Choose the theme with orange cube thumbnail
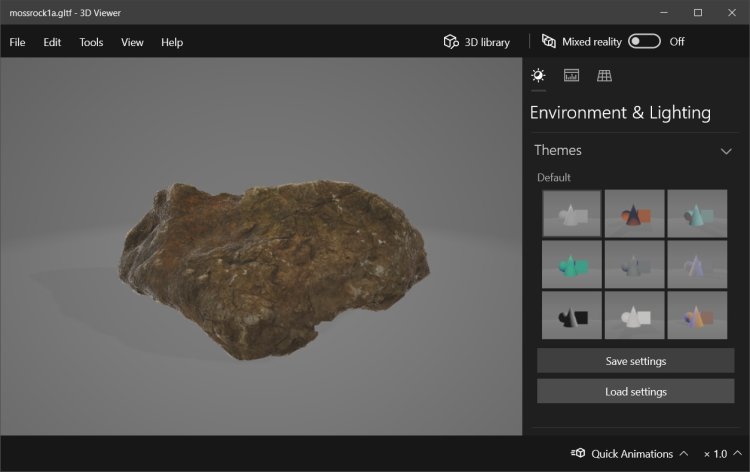The width and height of the screenshot is (750, 472). [634, 213]
